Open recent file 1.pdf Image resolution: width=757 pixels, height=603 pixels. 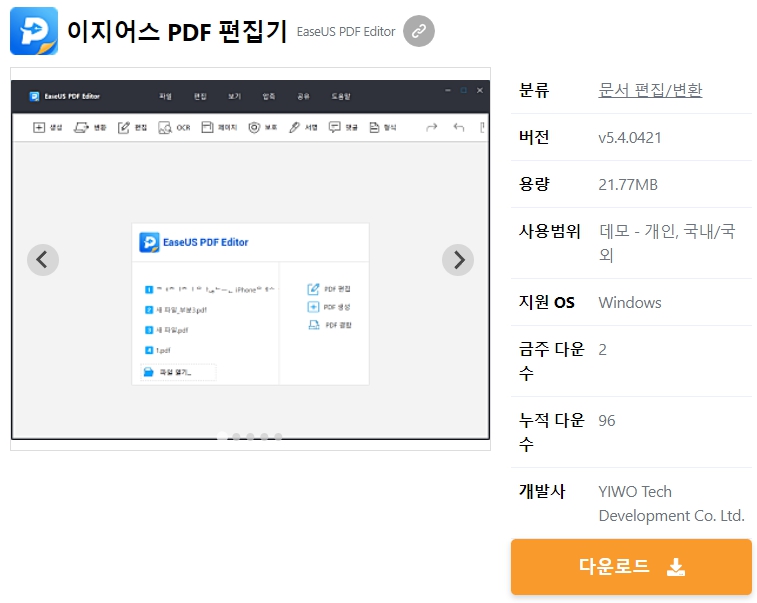[158, 351]
